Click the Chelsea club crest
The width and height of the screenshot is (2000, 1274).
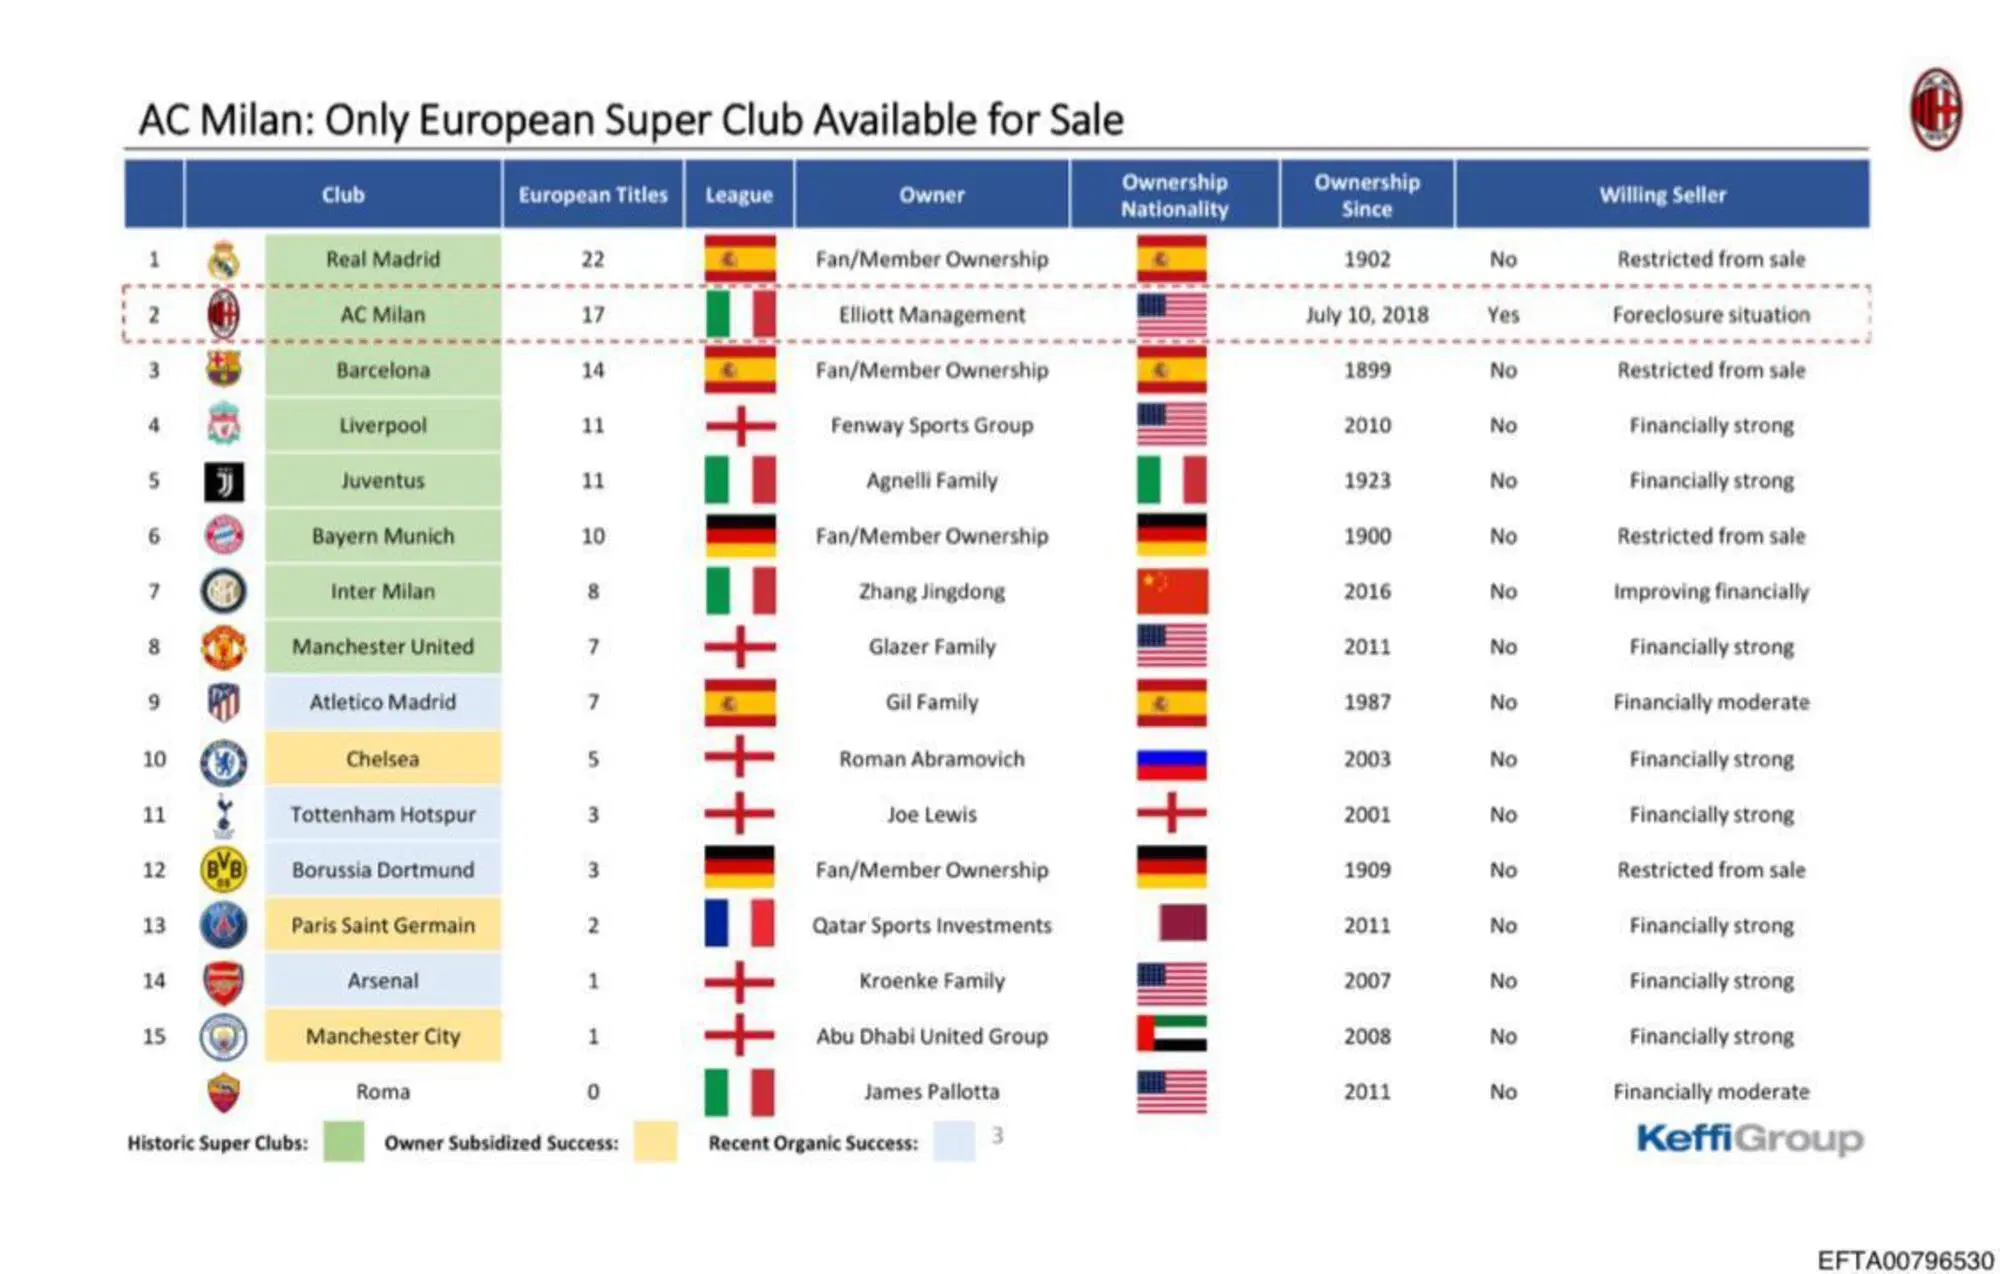(224, 761)
